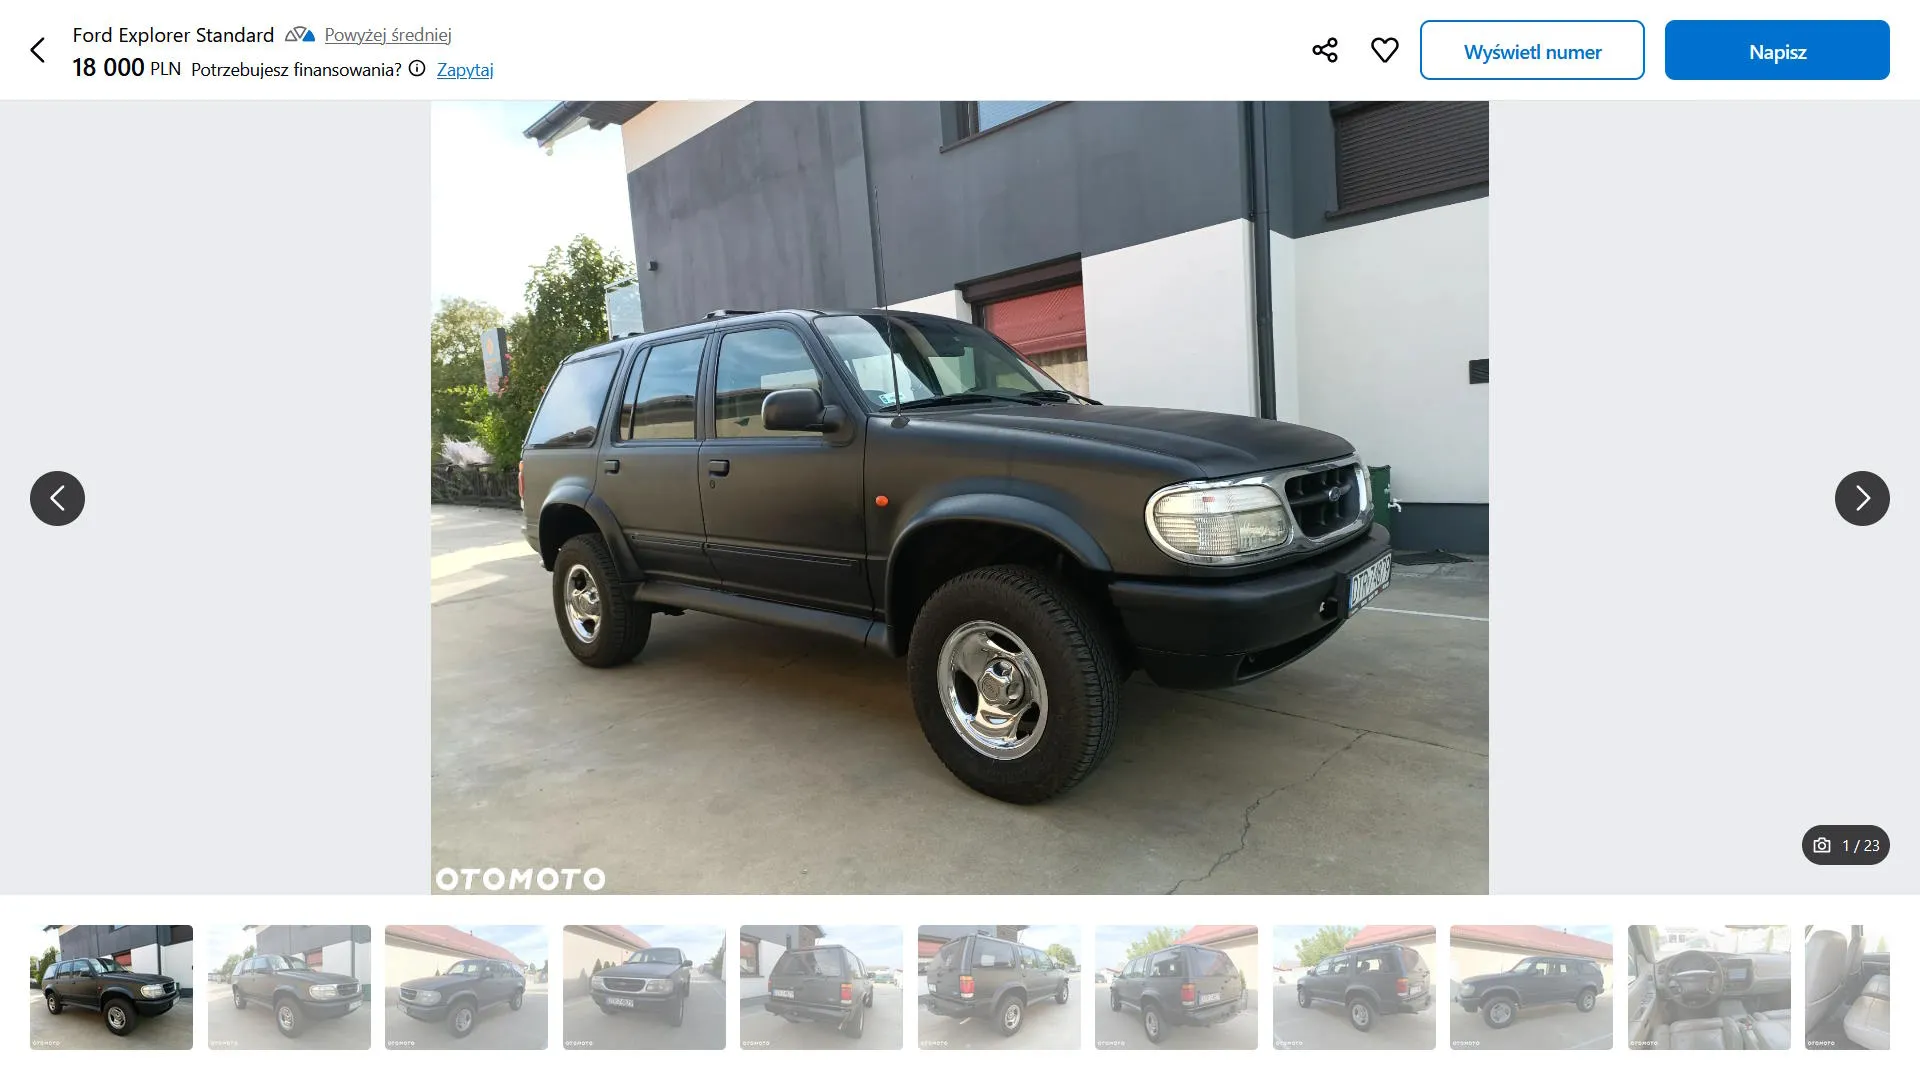Select the partially visible last seat thumbnail
Viewport: 1920px width, 1080px height.
tap(1847, 987)
